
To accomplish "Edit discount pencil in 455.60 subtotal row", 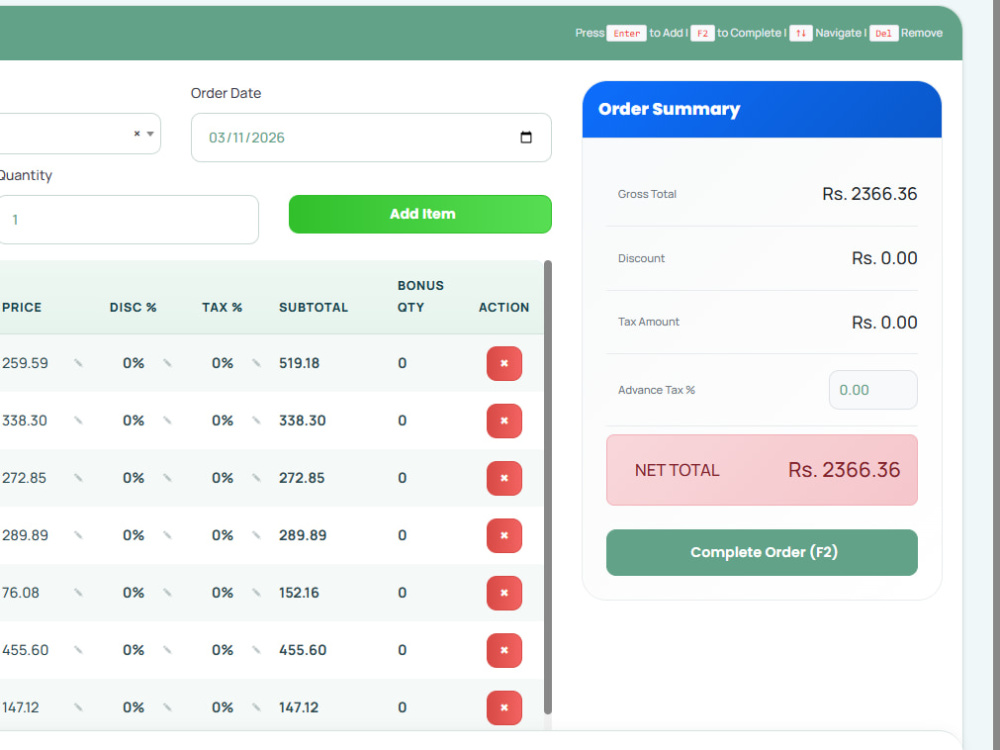I will 167,650.
